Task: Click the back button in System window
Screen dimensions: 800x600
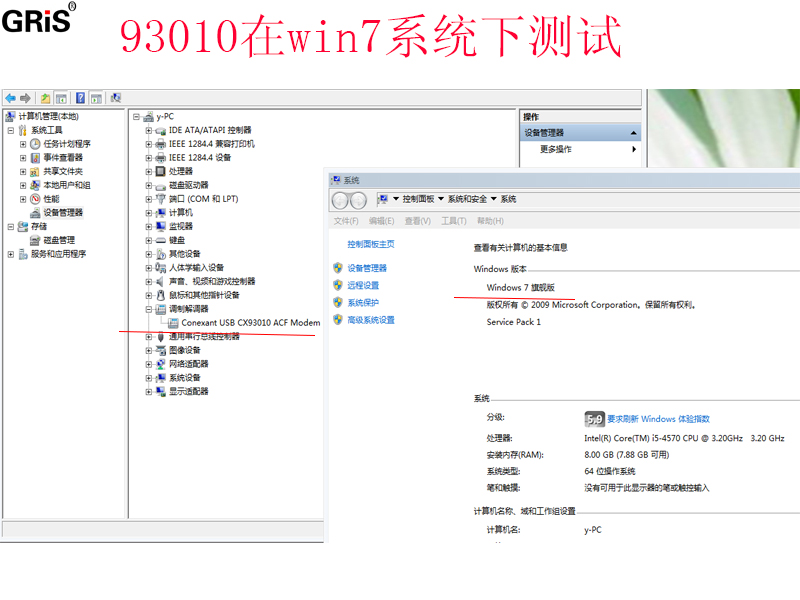Action: point(340,201)
